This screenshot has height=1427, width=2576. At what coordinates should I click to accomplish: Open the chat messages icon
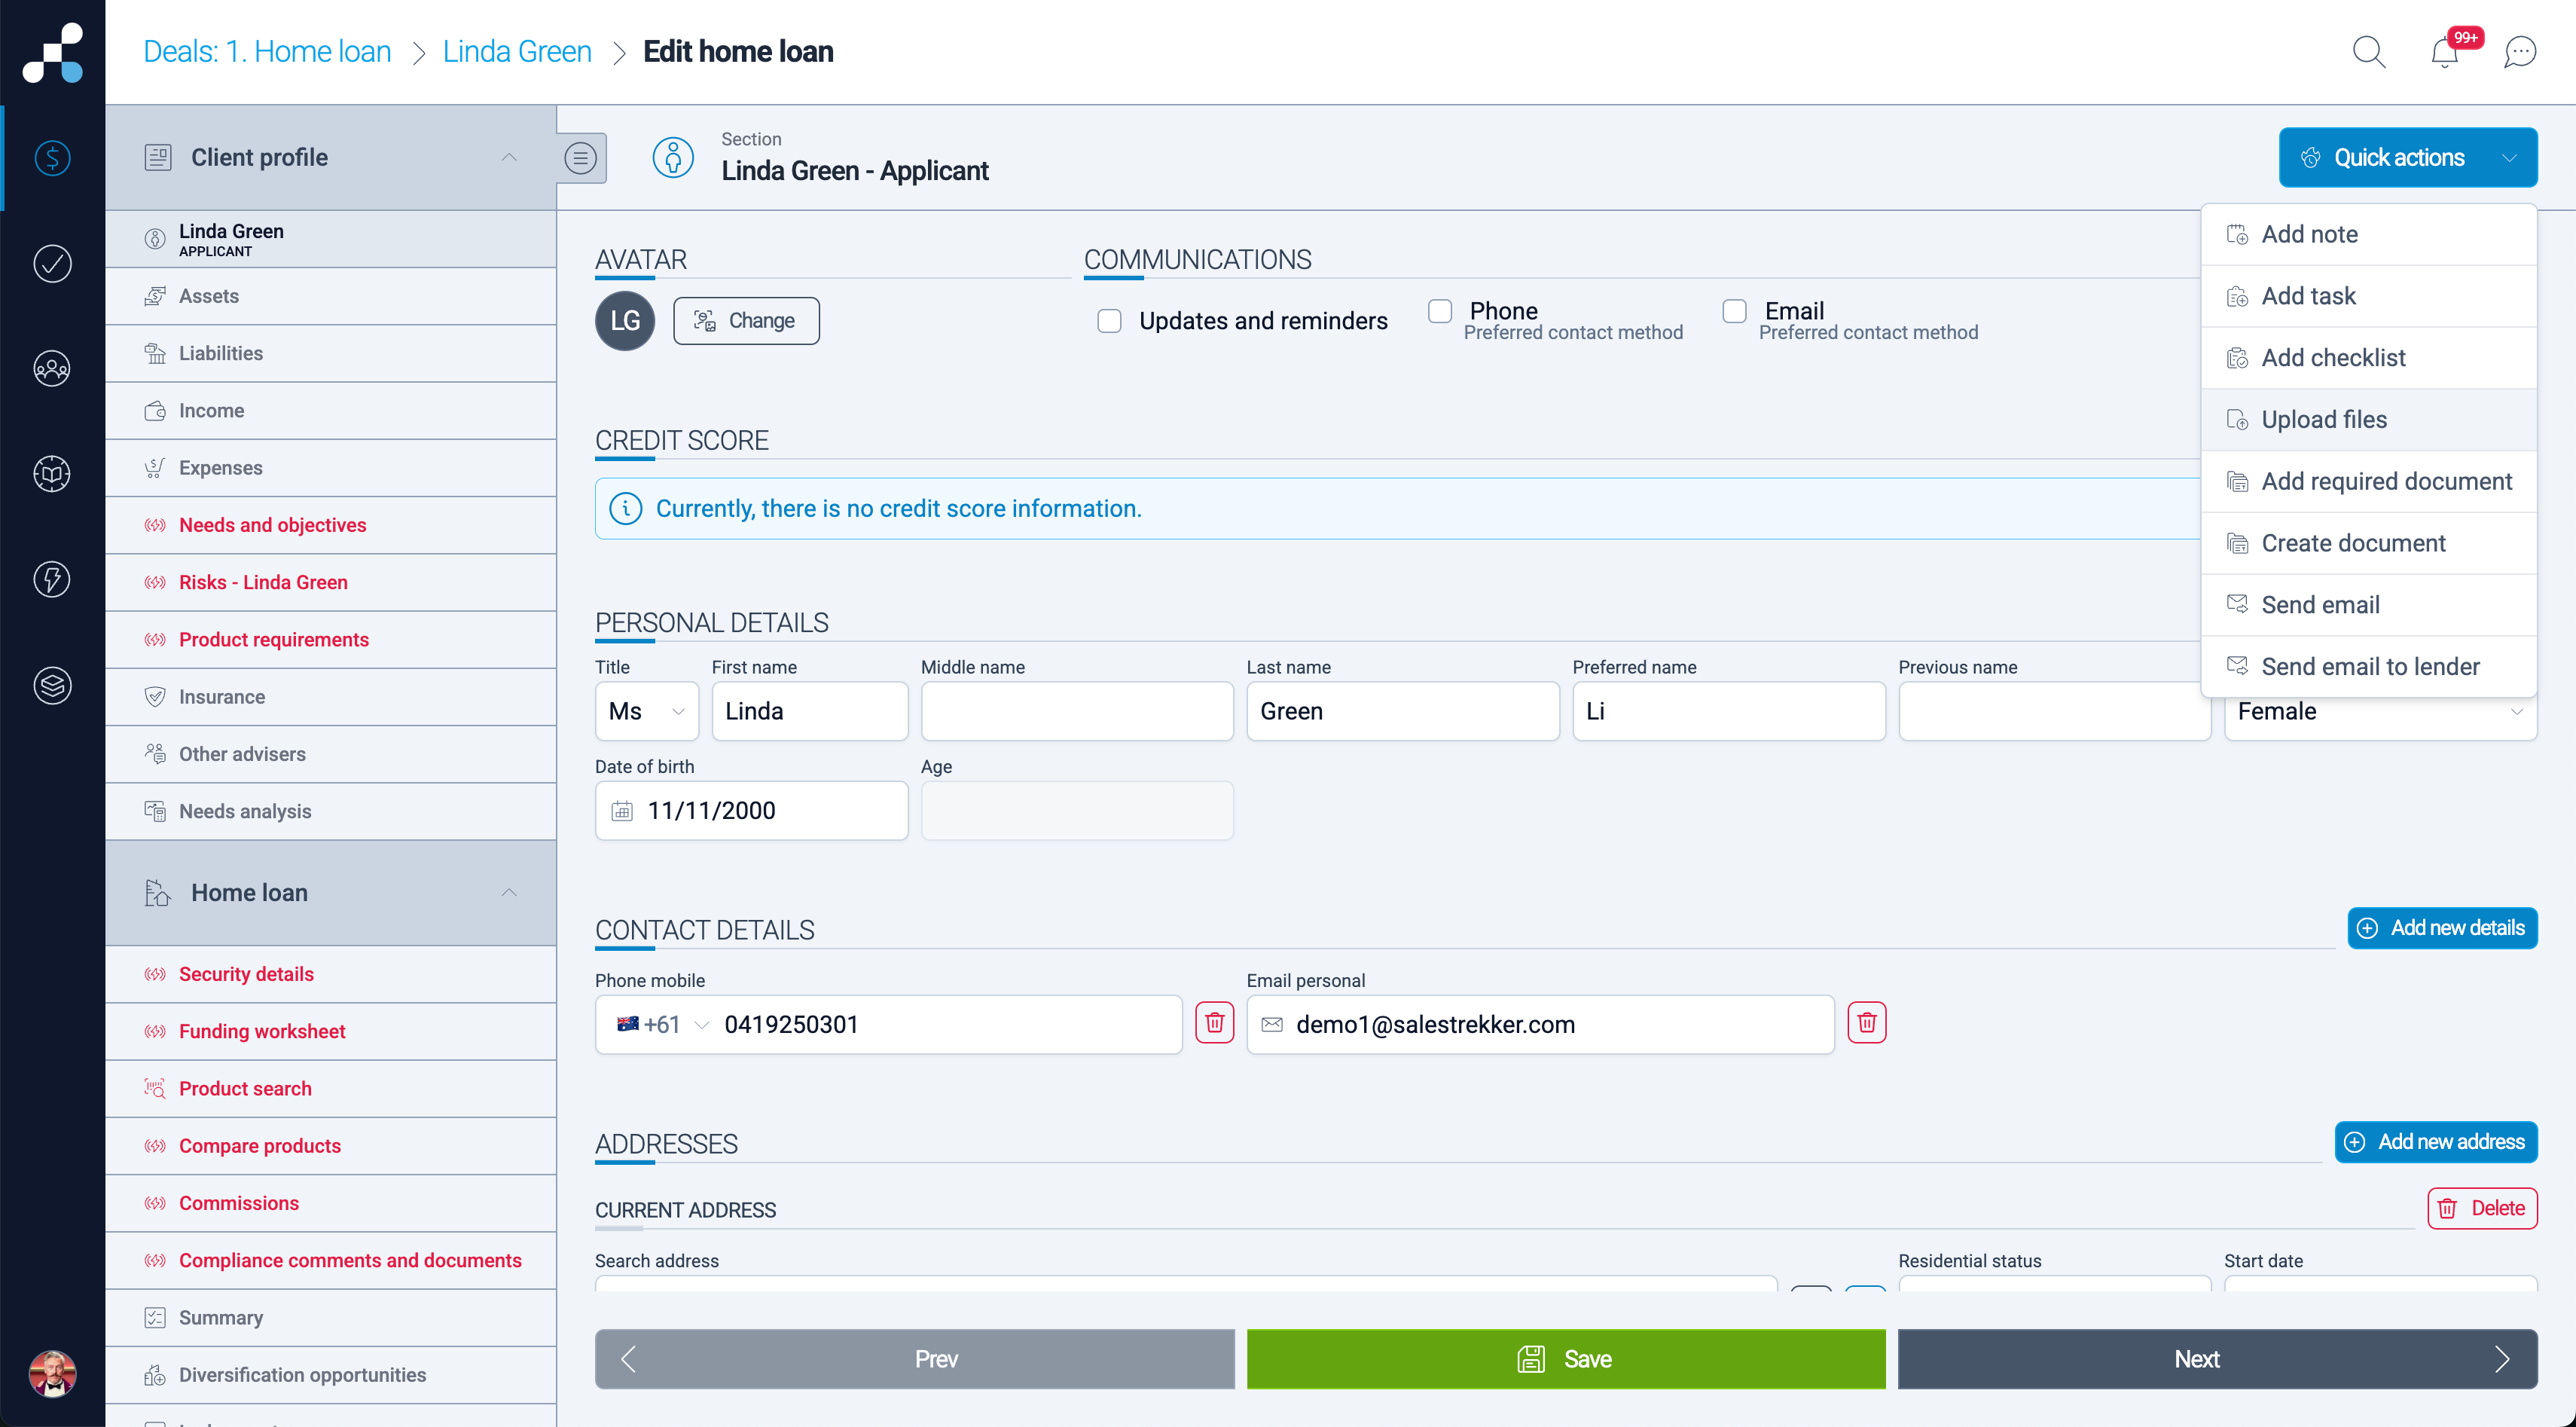[2519, 52]
